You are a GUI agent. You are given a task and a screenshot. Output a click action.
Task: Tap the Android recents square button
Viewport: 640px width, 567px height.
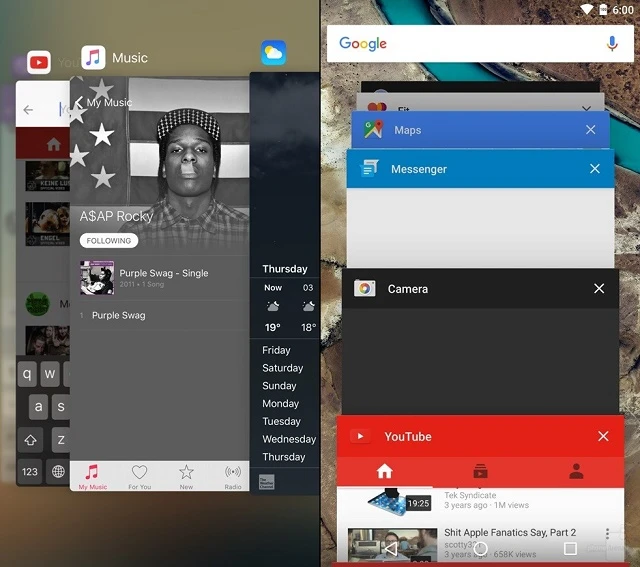[570, 548]
